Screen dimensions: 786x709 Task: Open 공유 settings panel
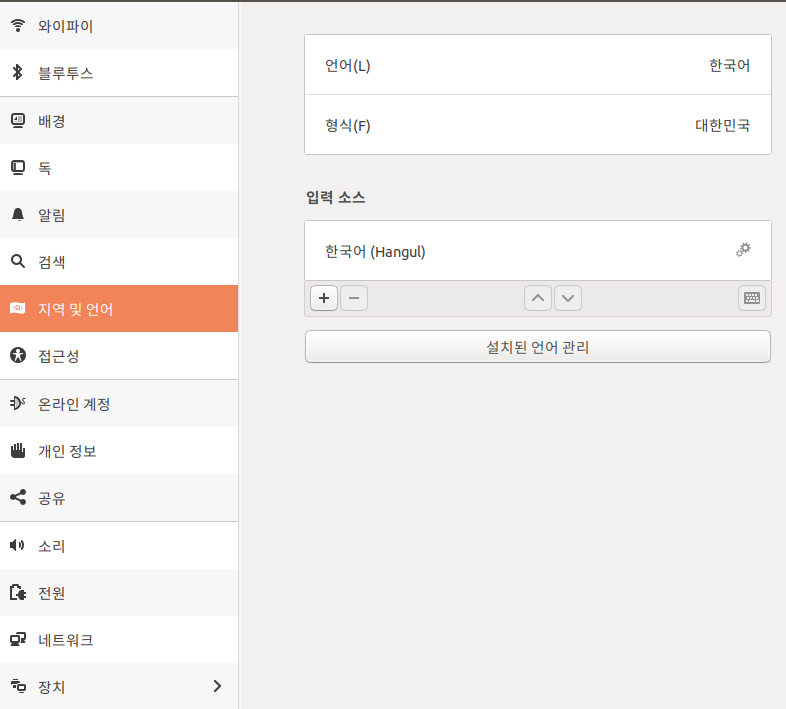[x=119, y=497]
